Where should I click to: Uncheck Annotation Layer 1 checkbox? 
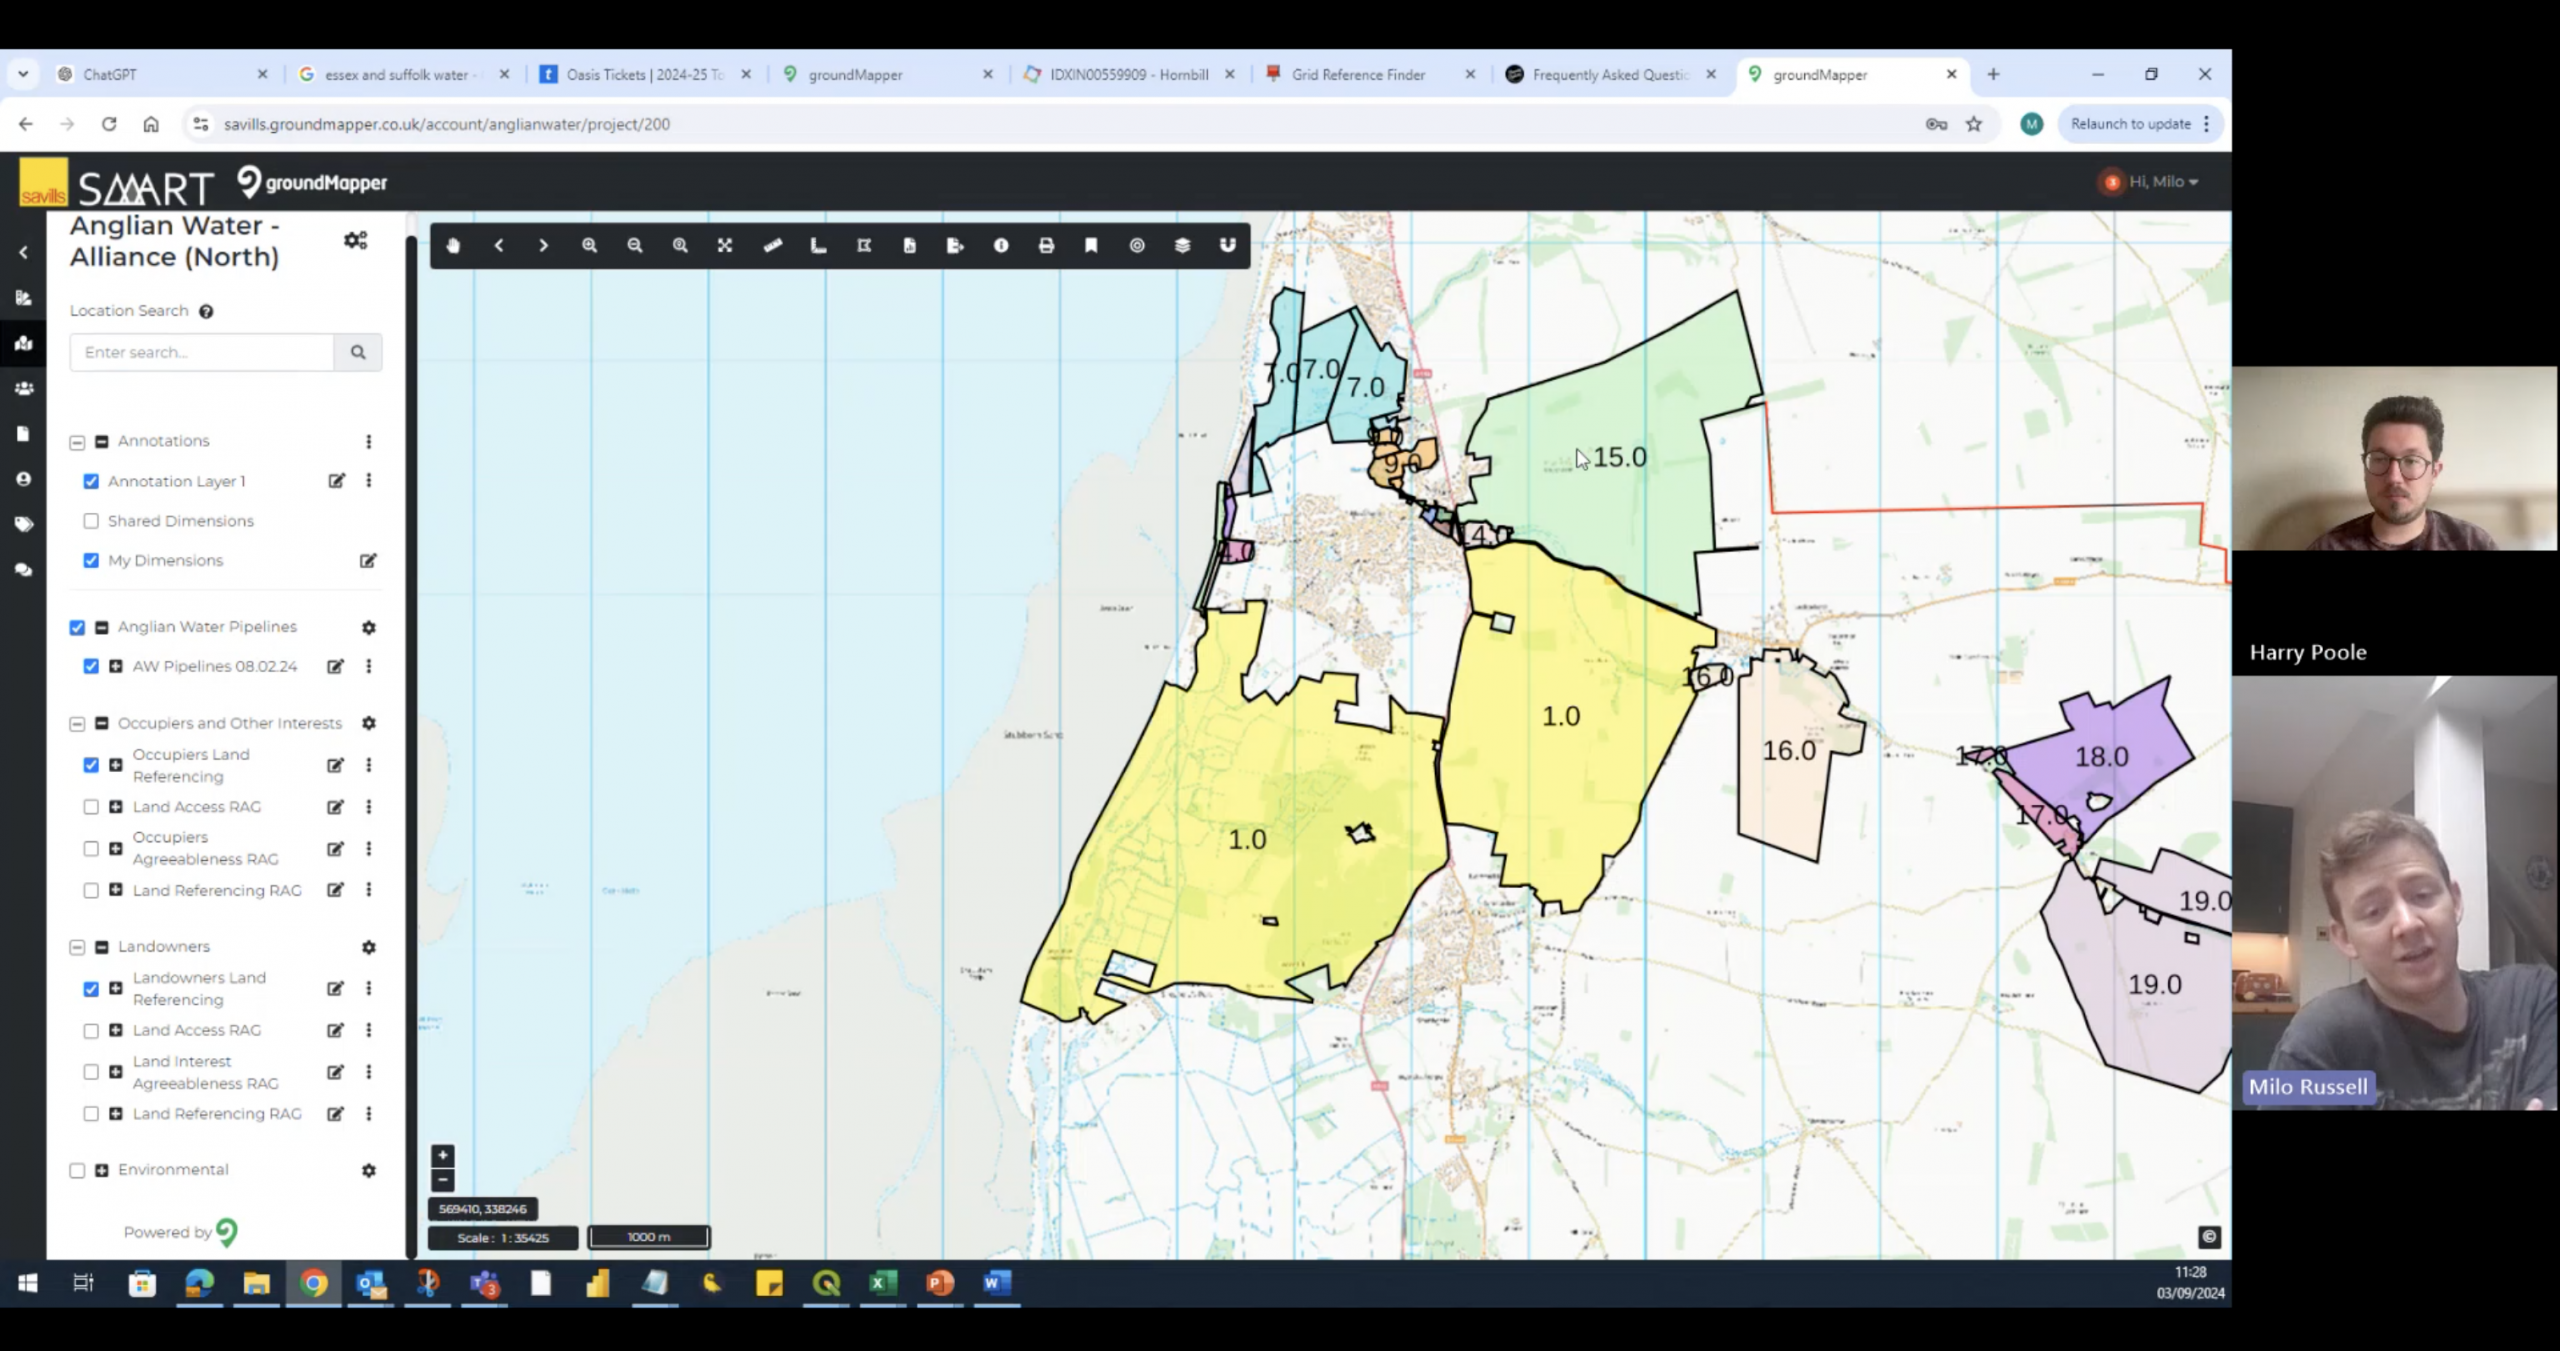[91, 481]
